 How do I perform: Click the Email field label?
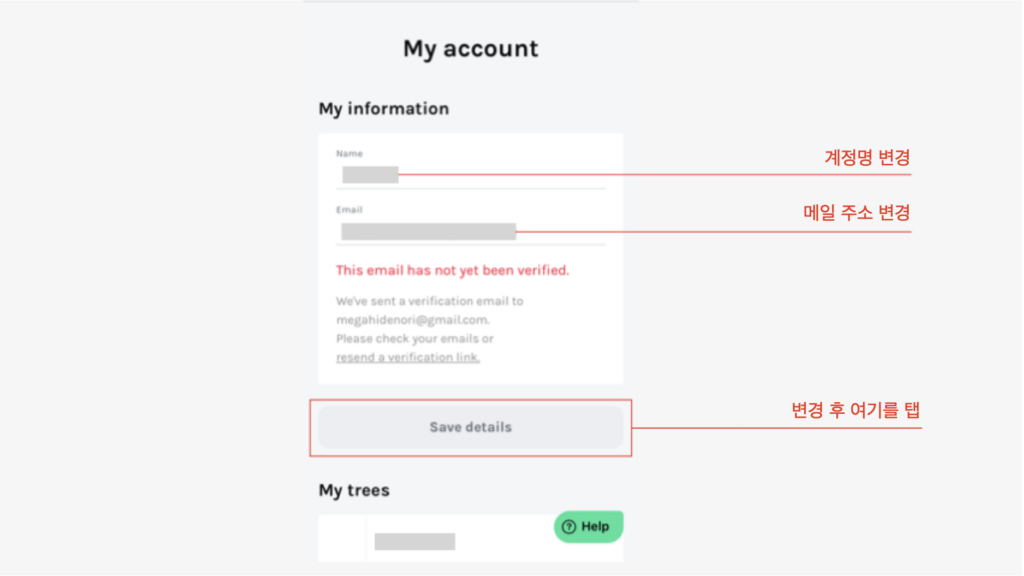(349, 210)
